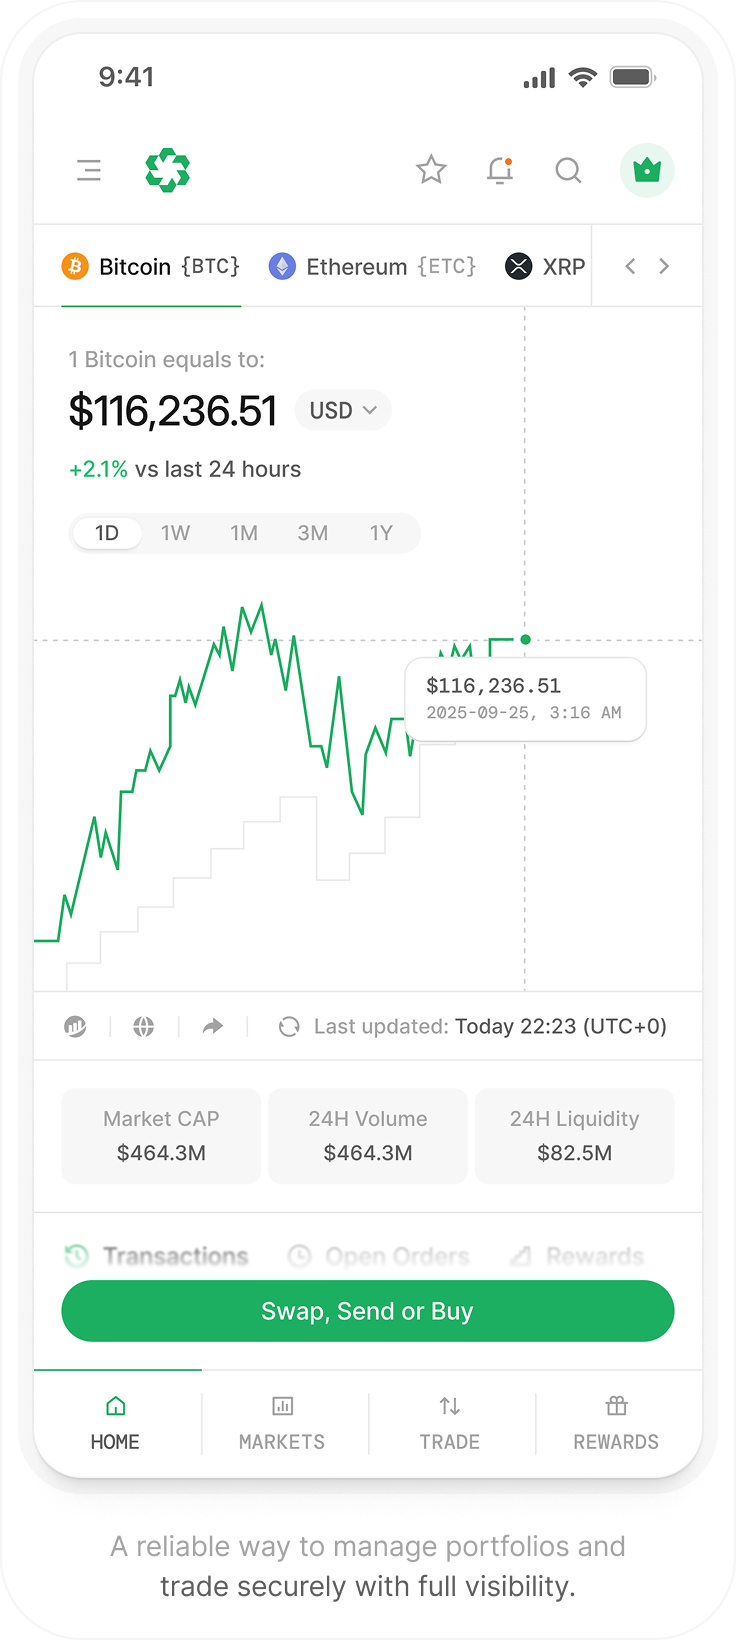Viewport: 736px width, 1640px height.
Task: Tap Swap, Send or Buy button
Action: click(x=368, y=1311)
